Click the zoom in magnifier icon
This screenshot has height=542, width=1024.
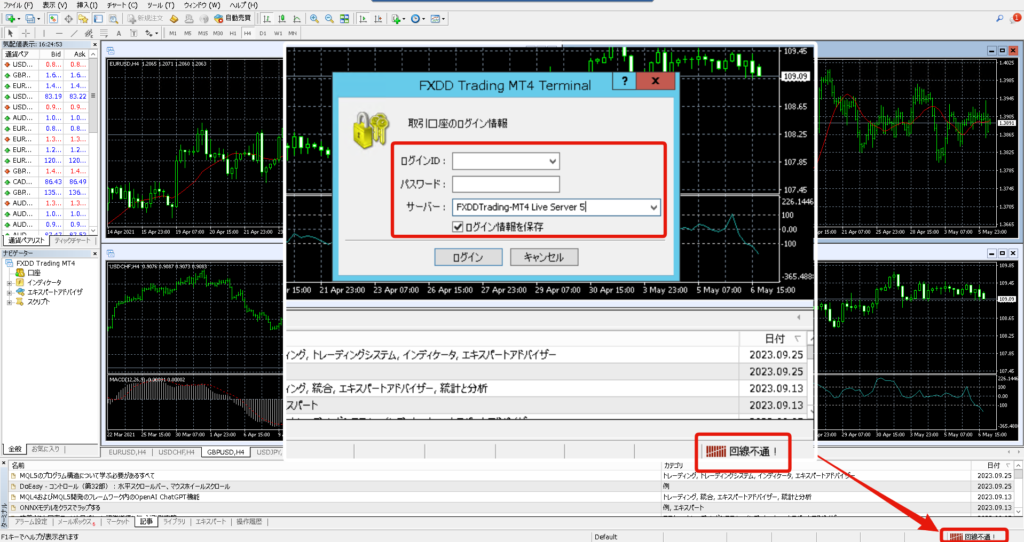click(314, 19)
